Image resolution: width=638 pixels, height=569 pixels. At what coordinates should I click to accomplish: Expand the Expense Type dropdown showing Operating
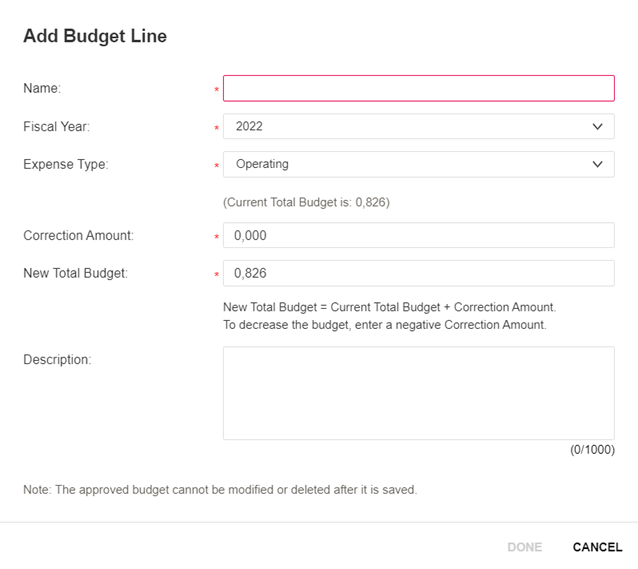418,164
